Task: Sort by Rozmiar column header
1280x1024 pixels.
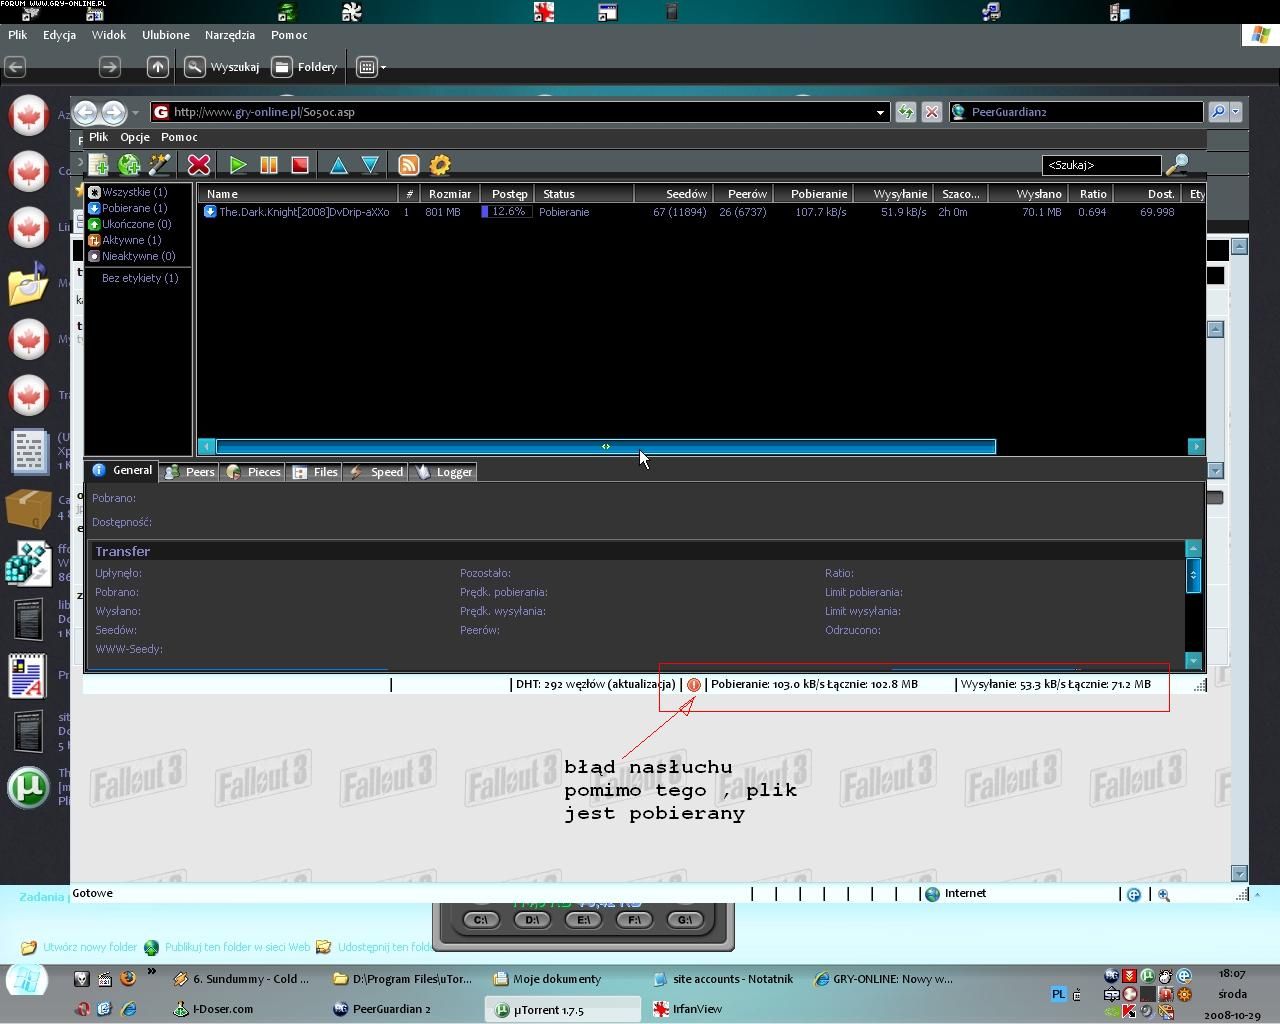Action: [x=450, y=194]
